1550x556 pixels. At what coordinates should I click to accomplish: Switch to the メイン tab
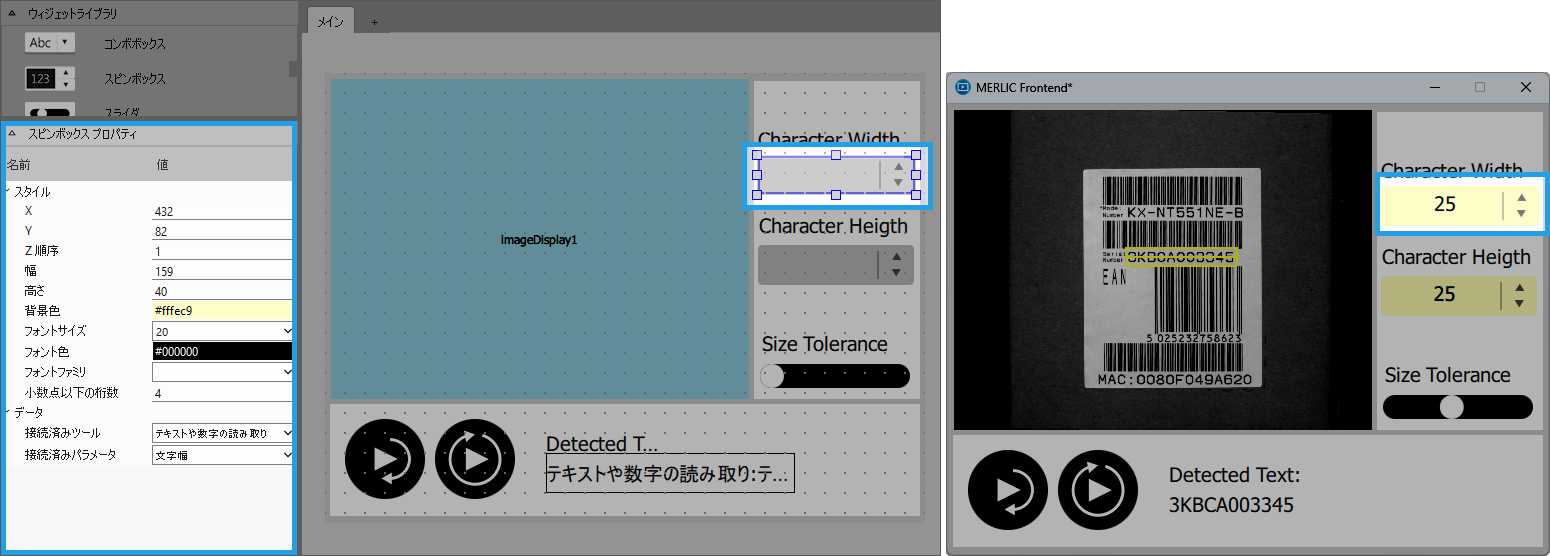tap(329, 21)
